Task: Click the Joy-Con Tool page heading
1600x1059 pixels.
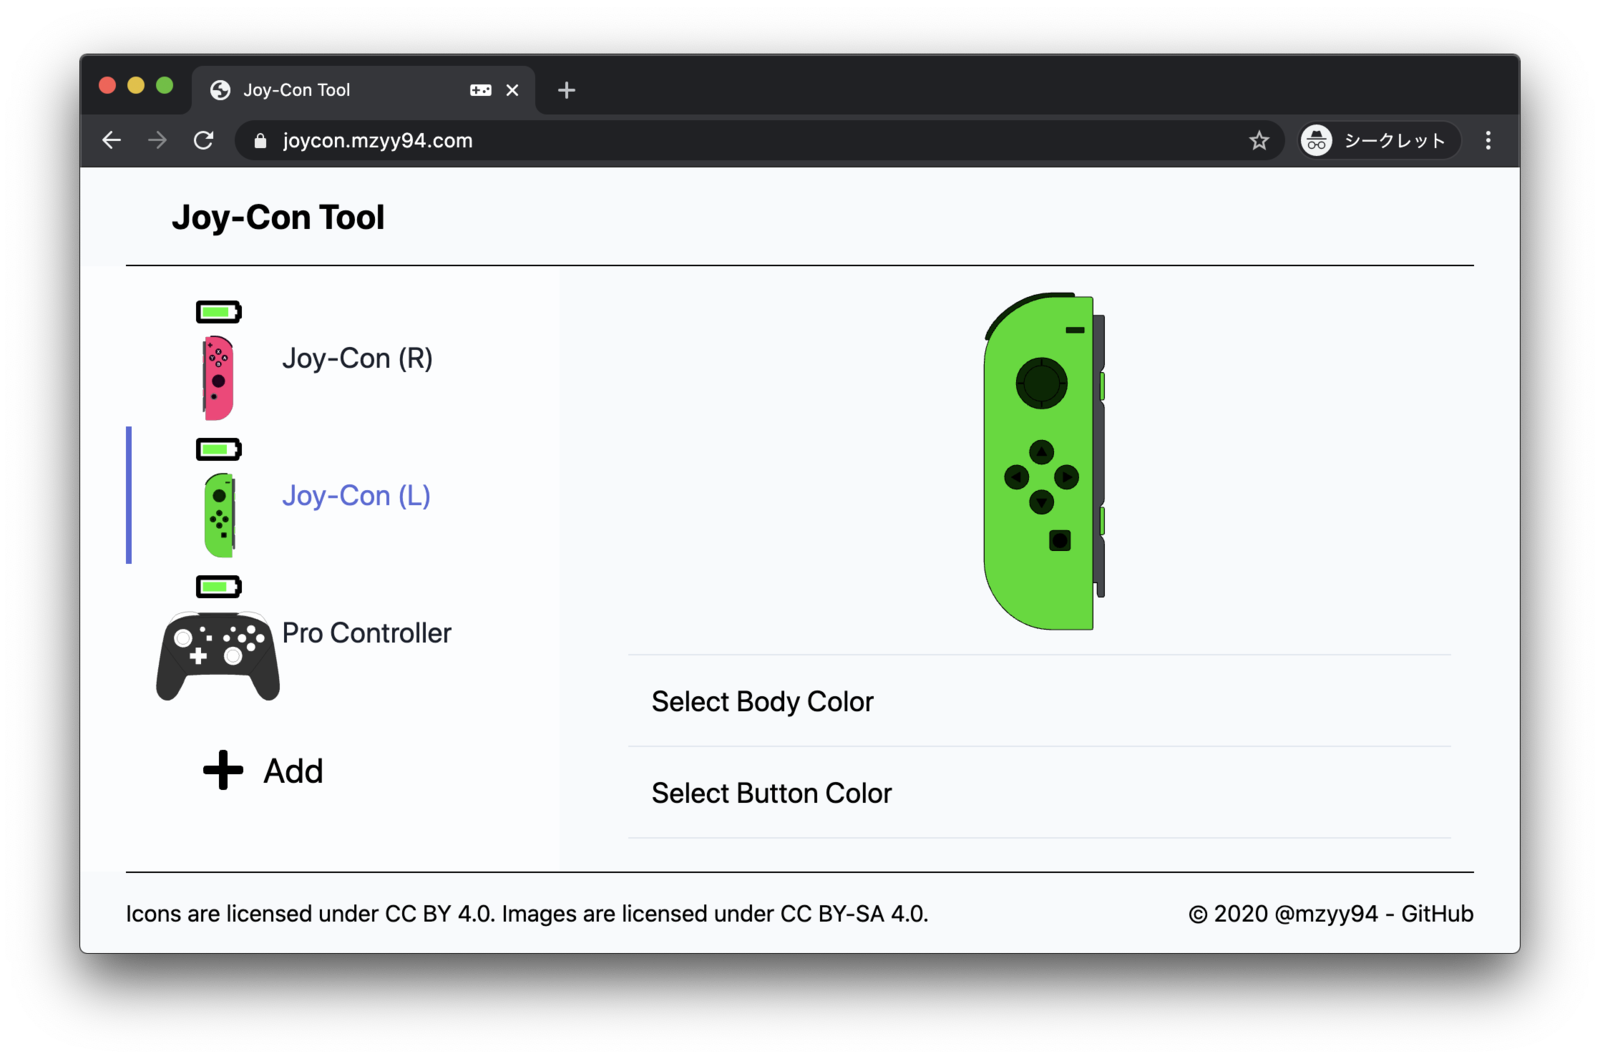Action: click(278, 217)
